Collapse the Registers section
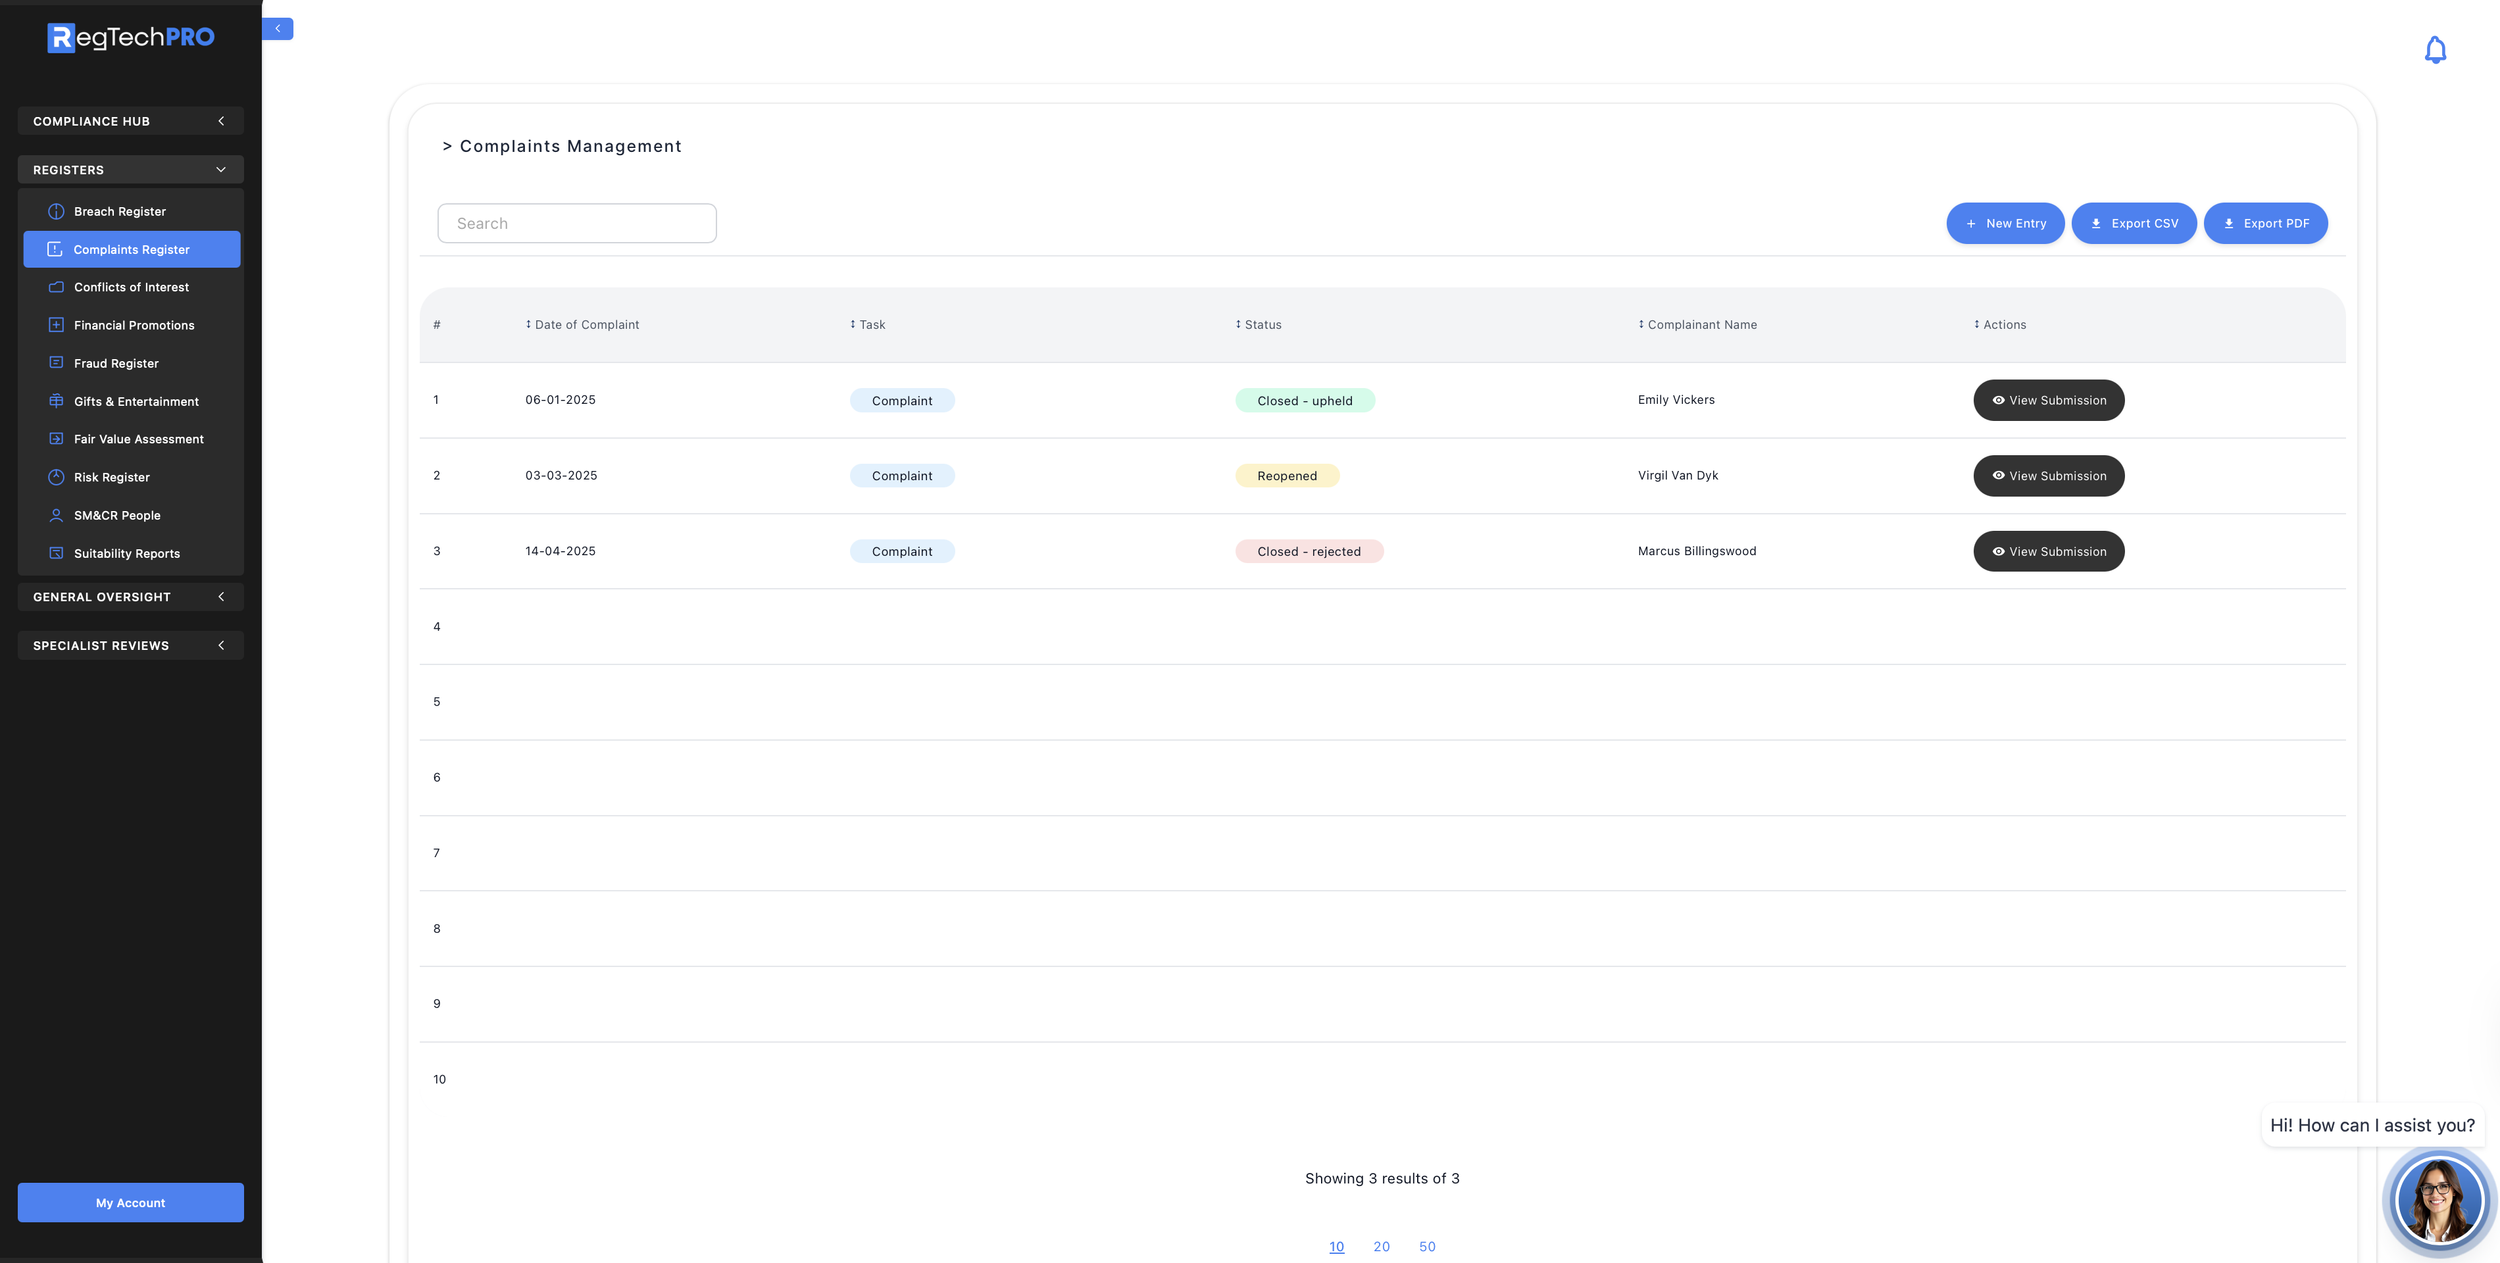The height and width of the screenshot is (1263, 2500). point(130,170)
